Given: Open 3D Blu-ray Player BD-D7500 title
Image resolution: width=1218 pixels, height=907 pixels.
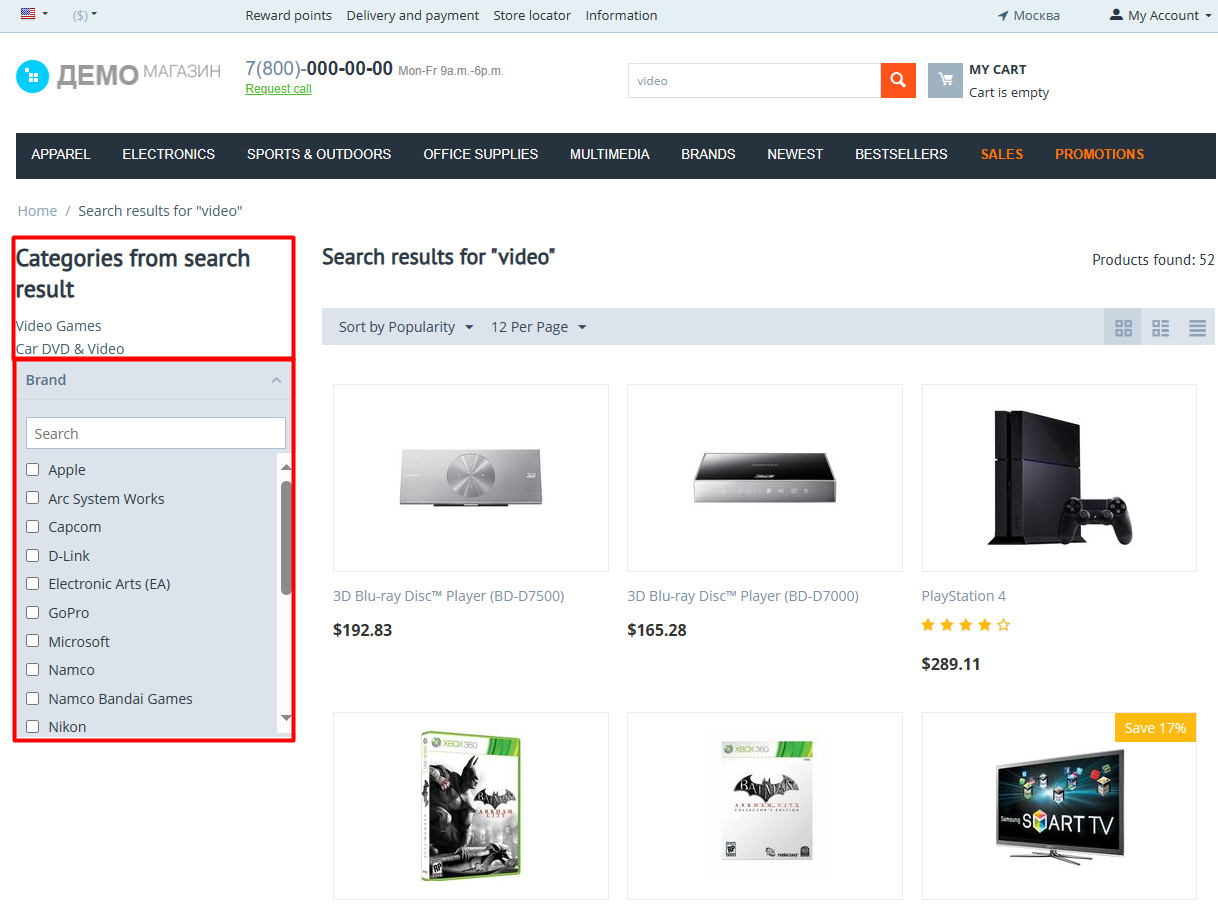Looking at the screenshot, I should coord(448,596).
